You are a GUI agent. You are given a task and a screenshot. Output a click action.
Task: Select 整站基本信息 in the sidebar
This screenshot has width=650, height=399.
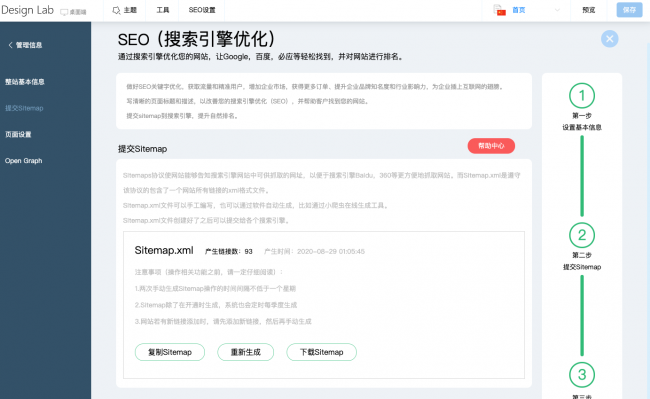24,82
